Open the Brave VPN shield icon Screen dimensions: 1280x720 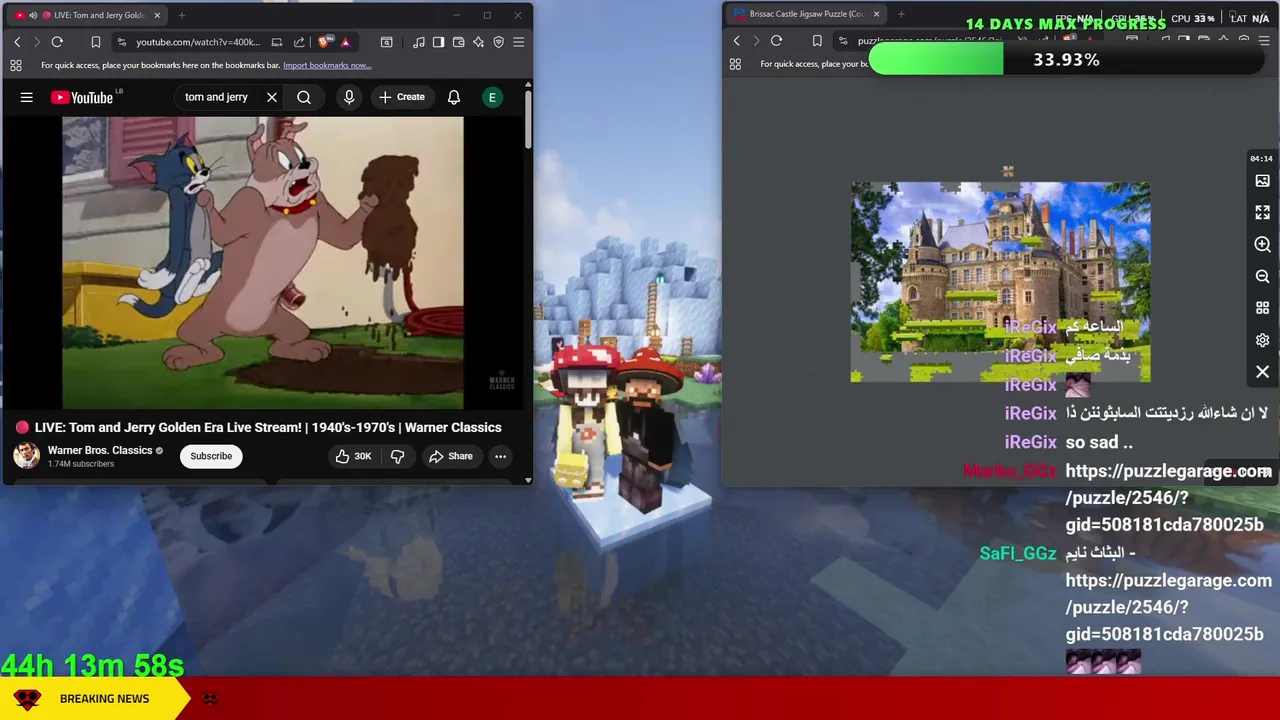(498, 42)
